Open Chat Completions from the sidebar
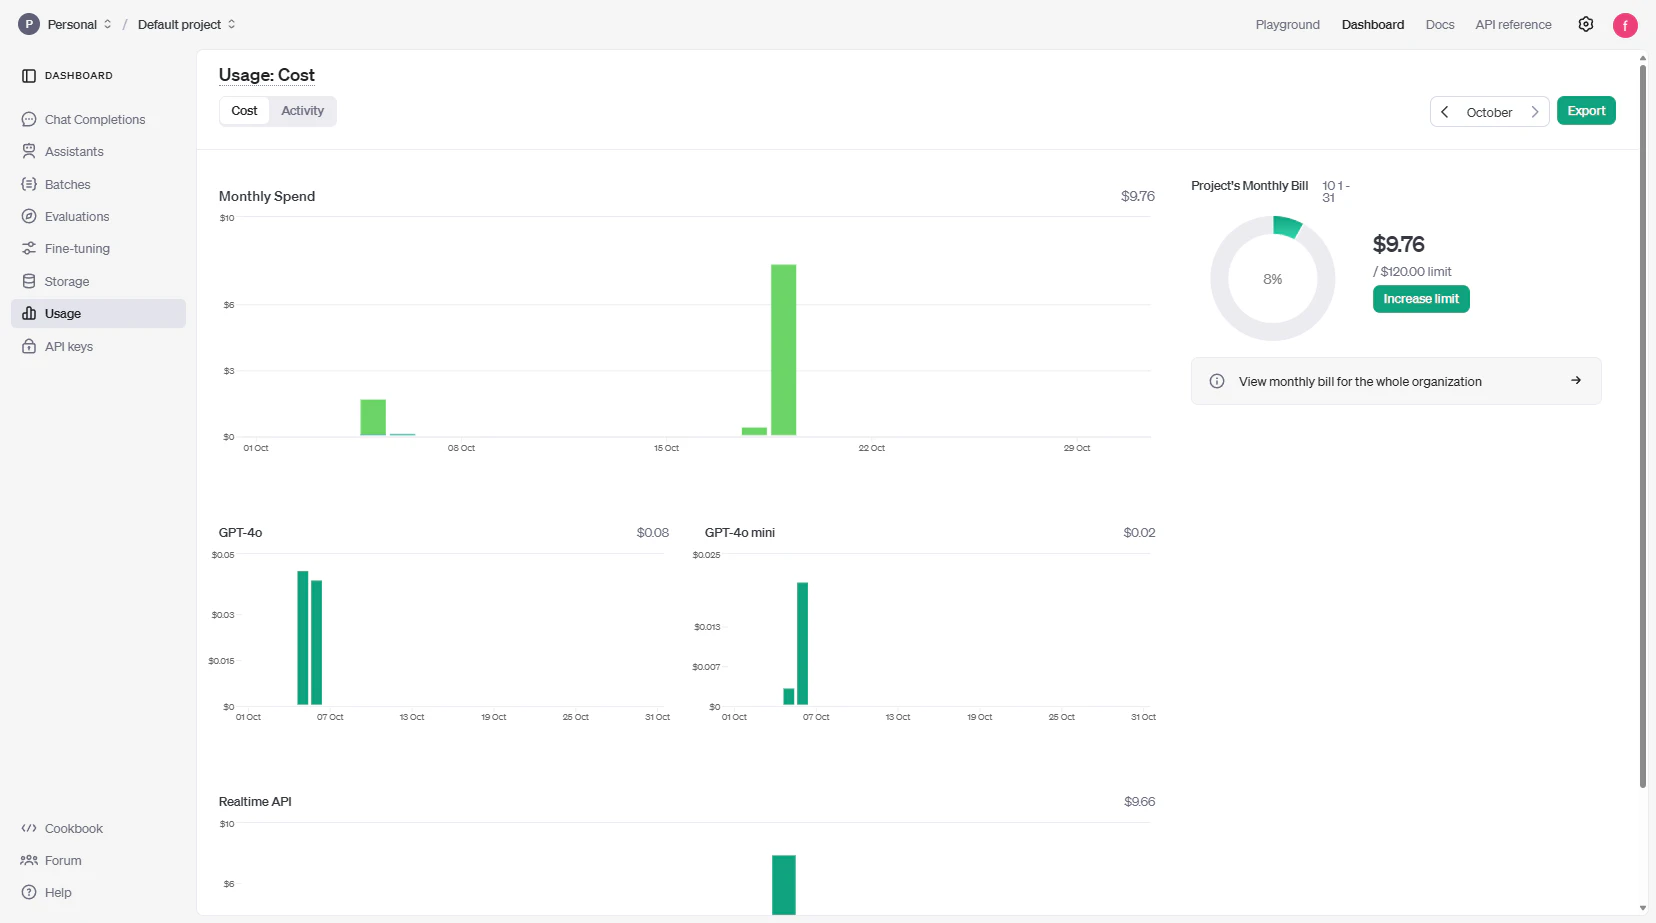The width and height of the screenshot is (1656, 923). [x=98, y=120]
